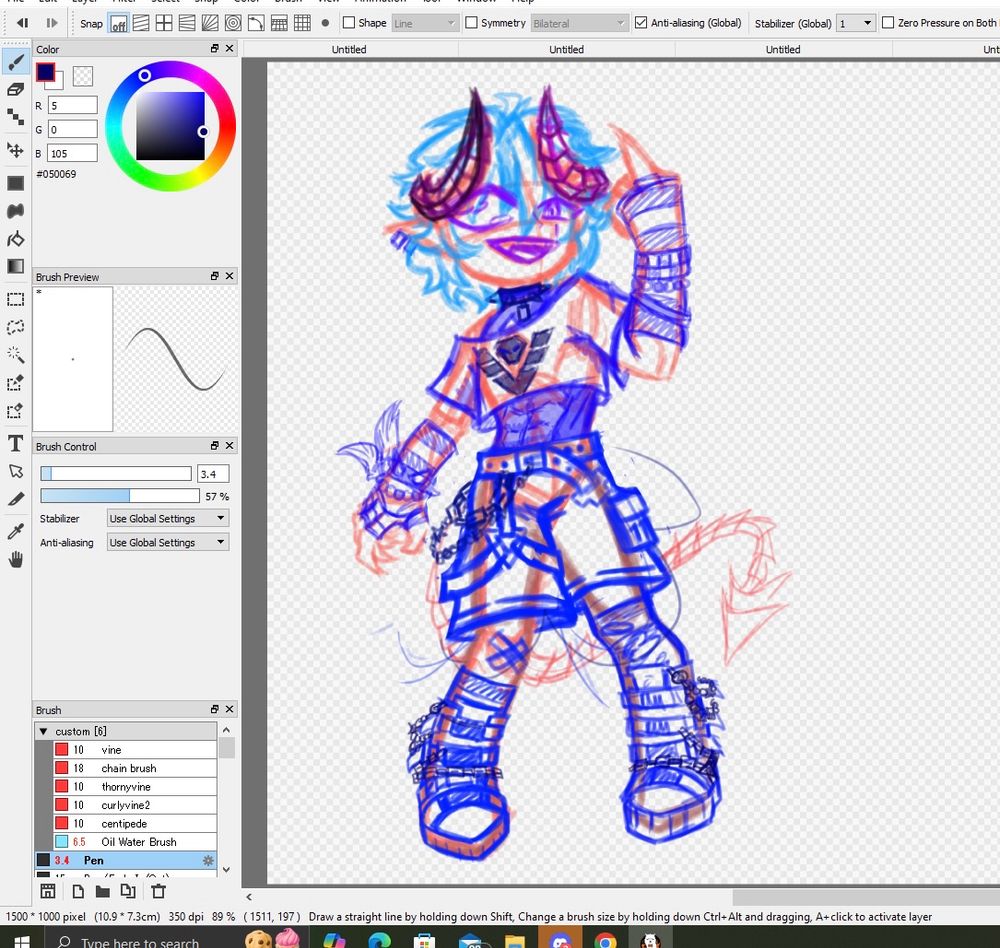Select the Select Eraser tool

15,411
